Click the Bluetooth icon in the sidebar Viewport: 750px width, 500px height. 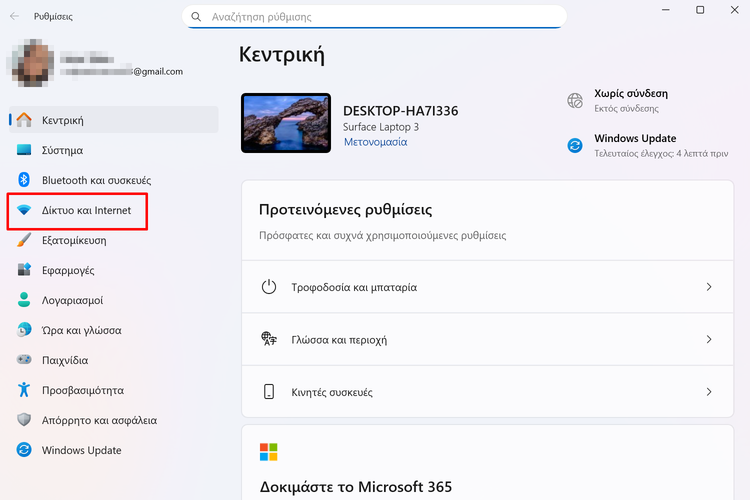pos(25,180)
